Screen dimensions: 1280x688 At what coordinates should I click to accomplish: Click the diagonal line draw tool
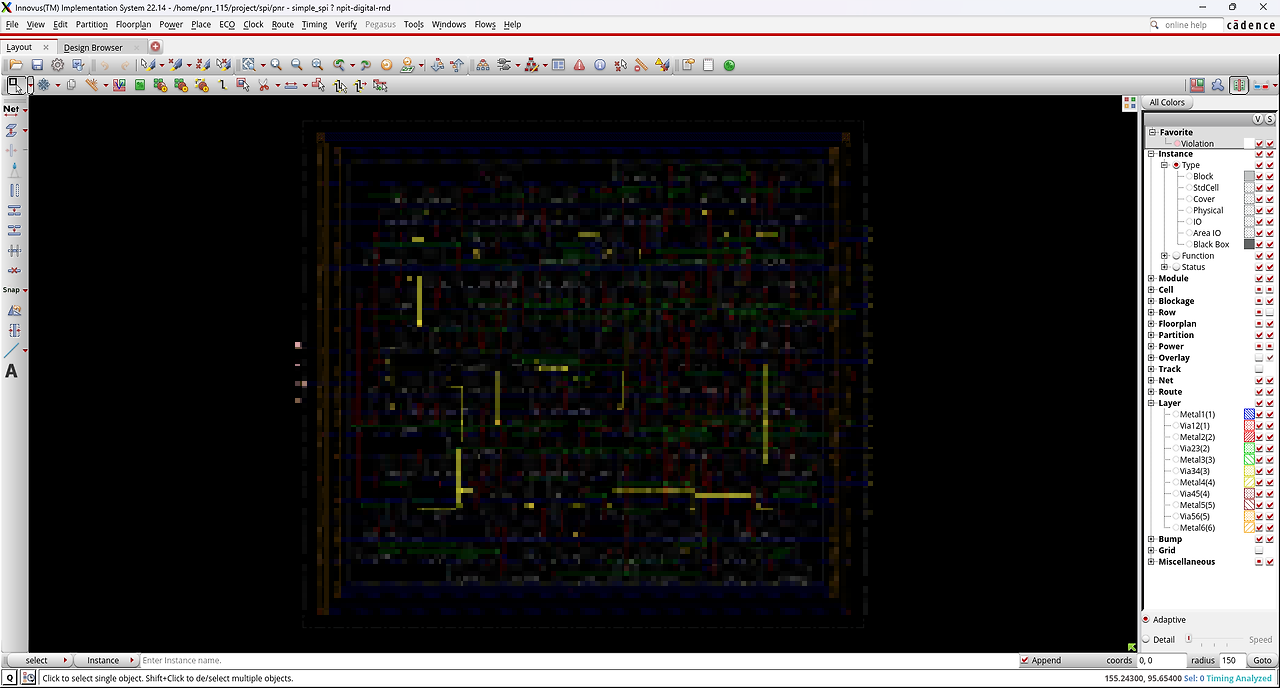pyautogui.click(x=12, y=350)
